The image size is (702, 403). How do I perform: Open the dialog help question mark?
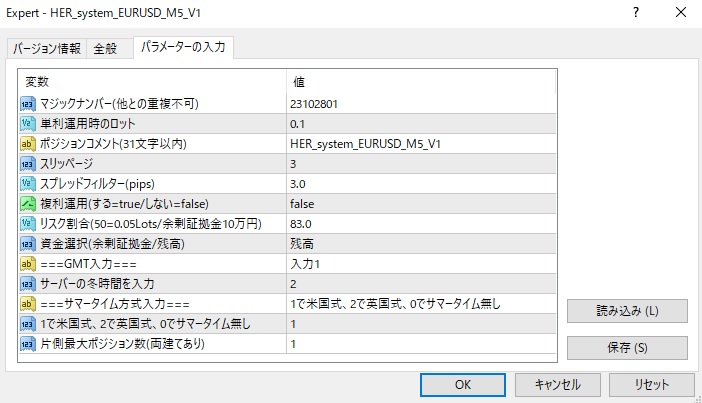click(x=636, y=14)
